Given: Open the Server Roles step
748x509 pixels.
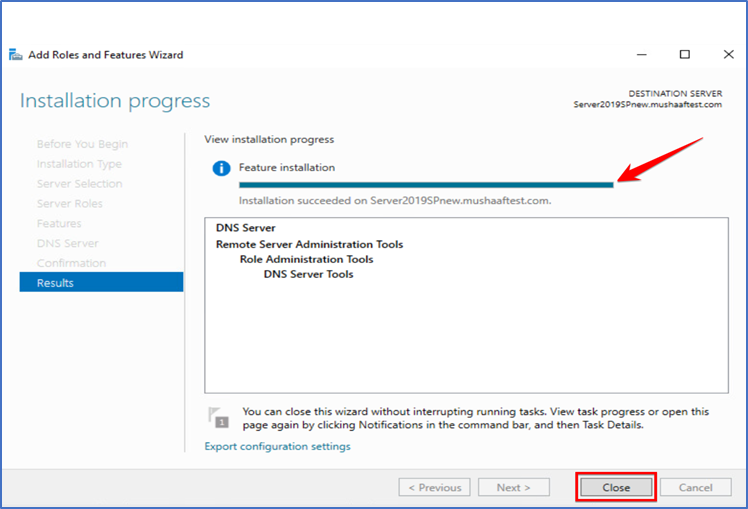Looking at the screenshot, I should tap(70, 204).
